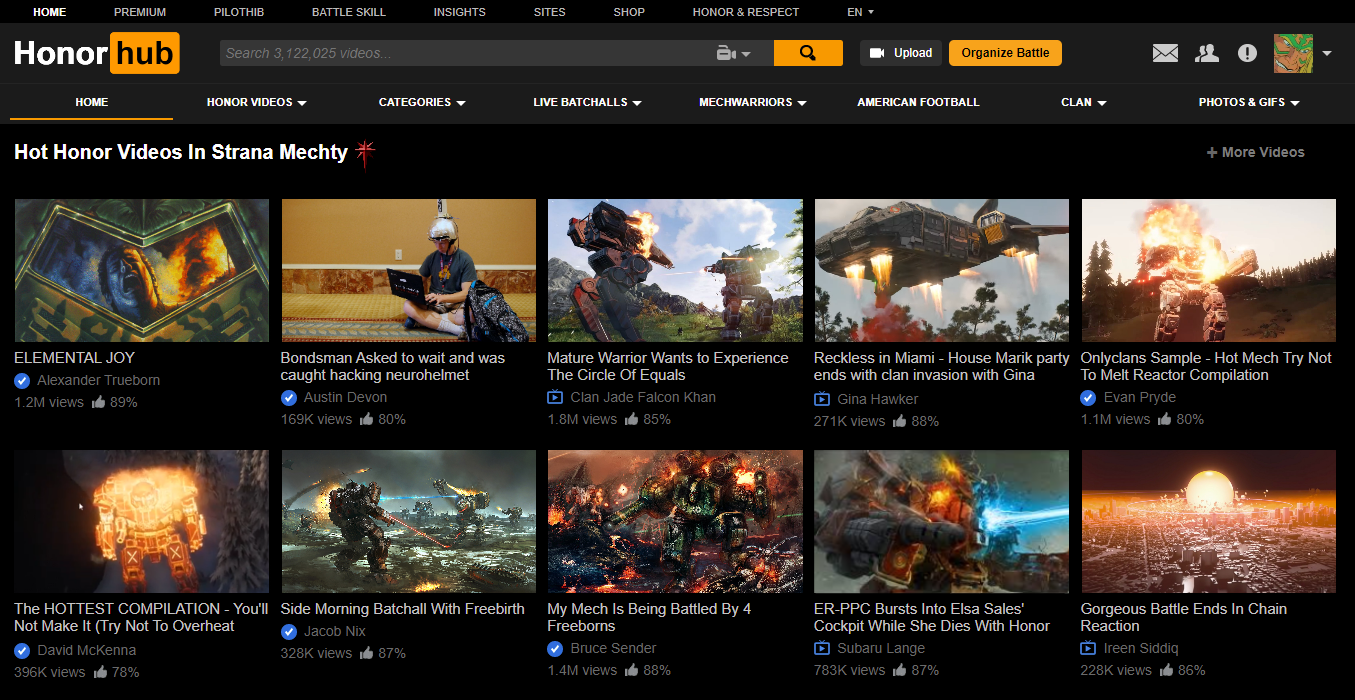The width and height of the screenshot is (1355, 700).
Task: Expand the CLAN menu
Action: tap(1083, 102)
